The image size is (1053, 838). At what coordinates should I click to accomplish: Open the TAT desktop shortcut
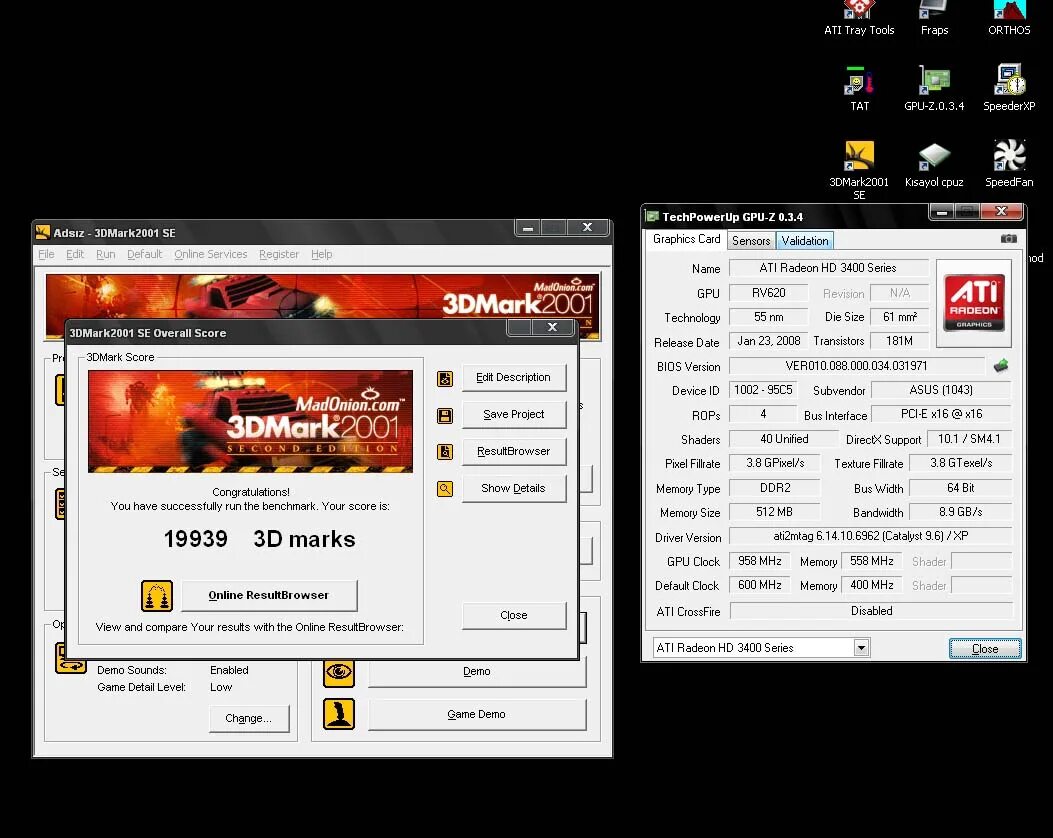coord(859,88)
